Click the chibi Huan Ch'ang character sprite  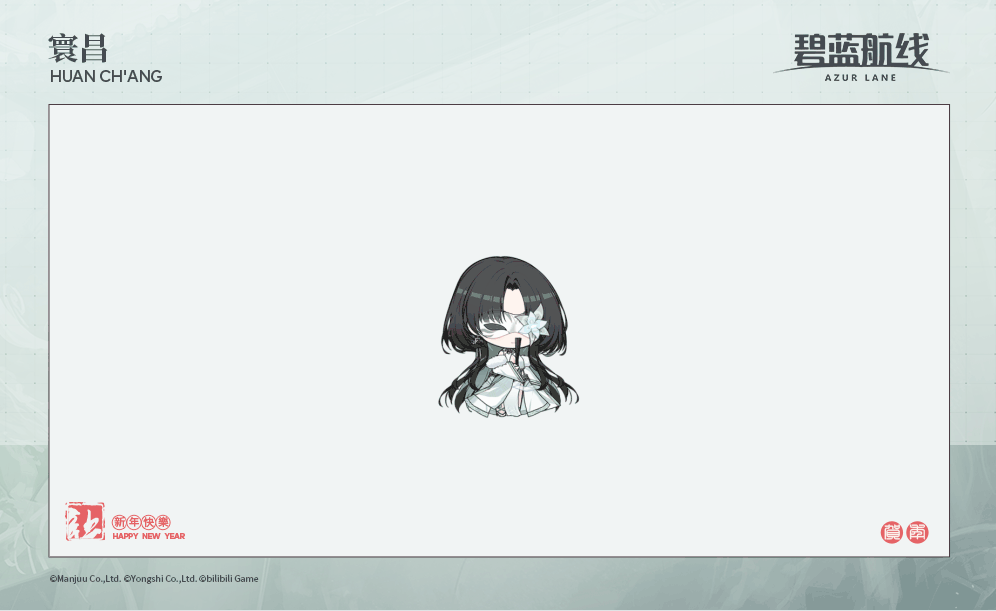tap(508, 337)
